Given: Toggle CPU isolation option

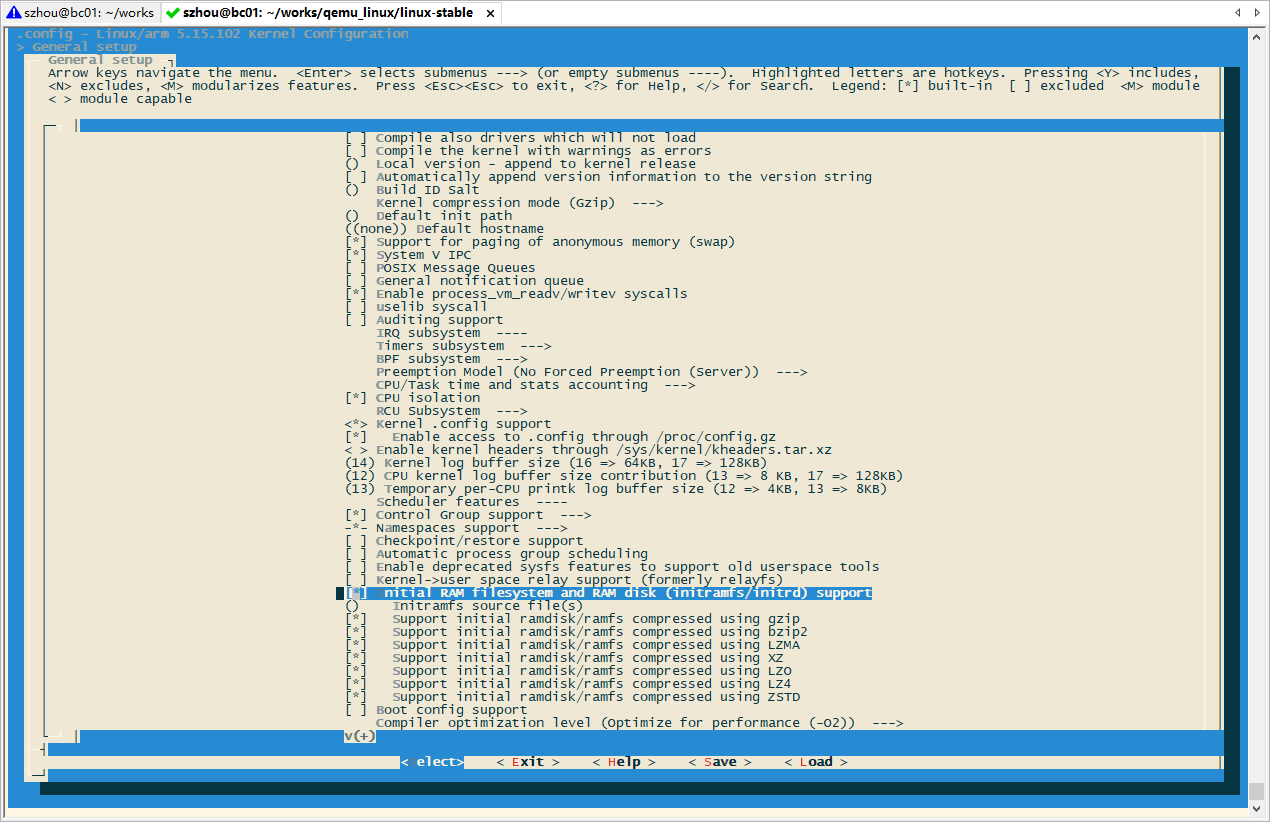Looking at the screenshot, I should click(412, 398).
